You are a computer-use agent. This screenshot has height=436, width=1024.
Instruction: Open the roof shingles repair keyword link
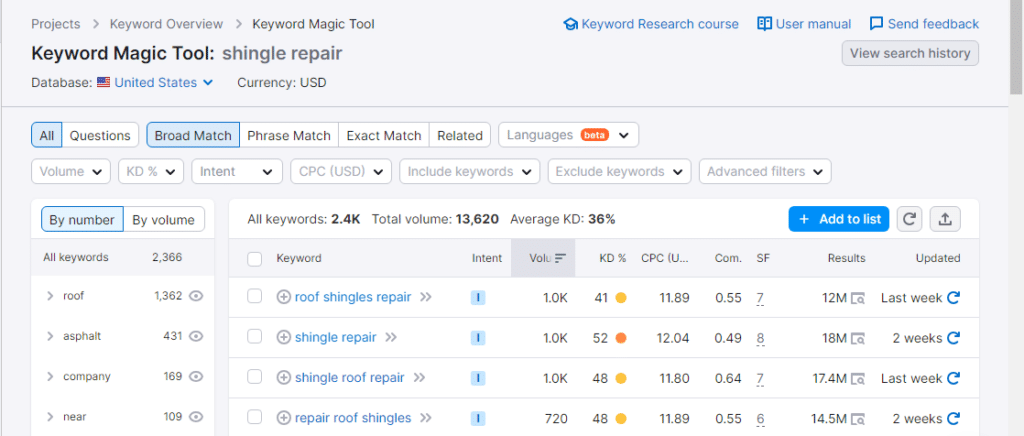point(353,298)
